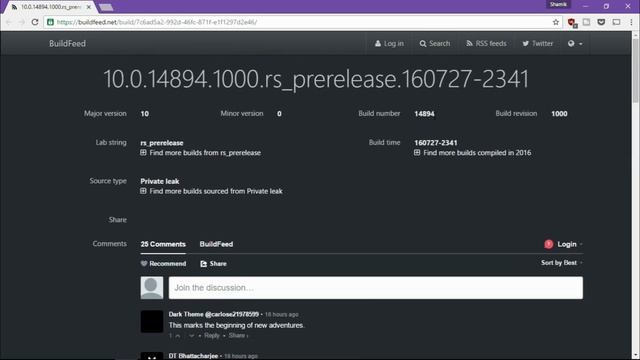Viewport: 640px width, 360px height.
Task: Click the Private leak source type value
Action: (160, 181)
